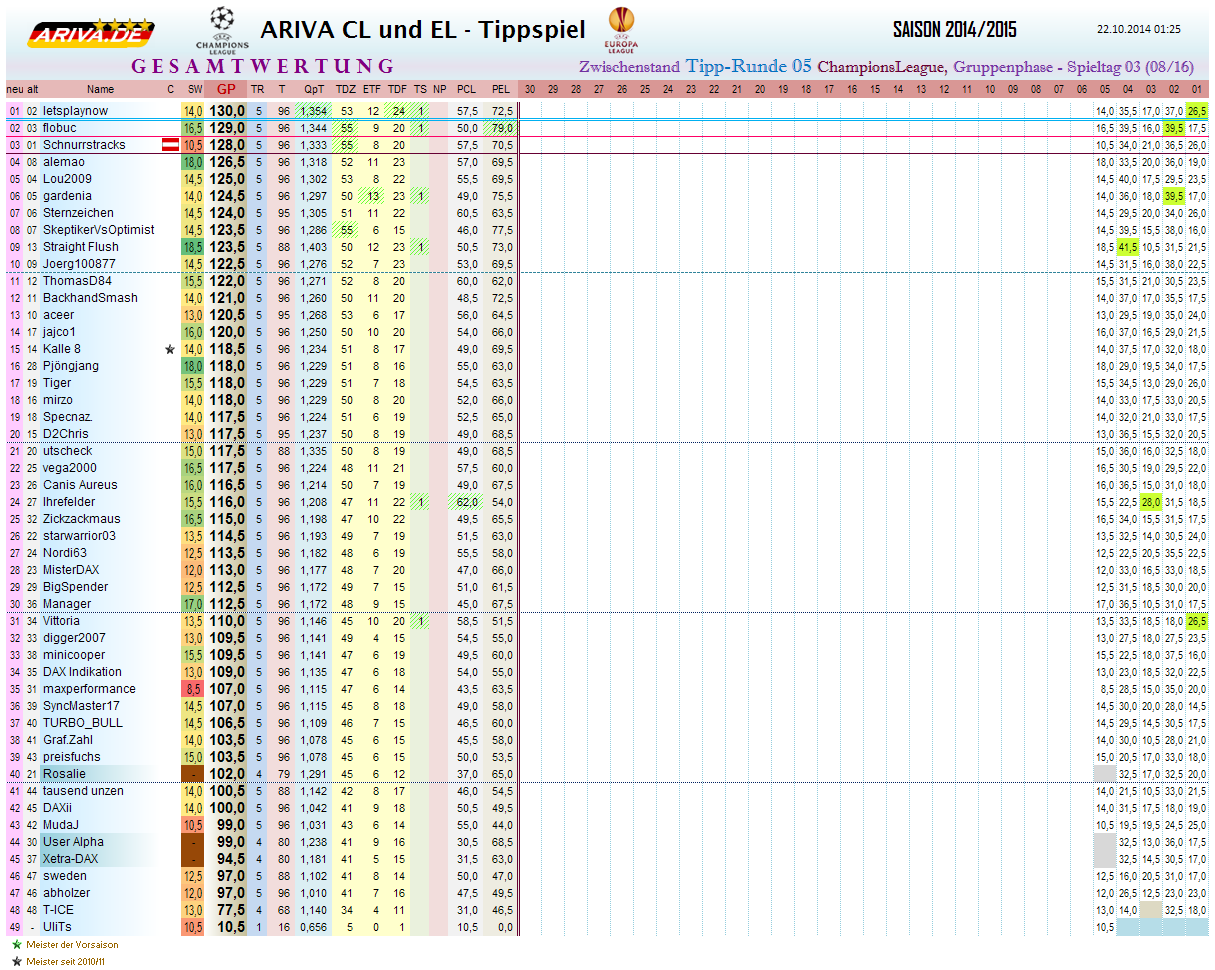Viewport: 1215px width, 970px height.
Task: Select player name T-ICE
Action: [58, 910]
